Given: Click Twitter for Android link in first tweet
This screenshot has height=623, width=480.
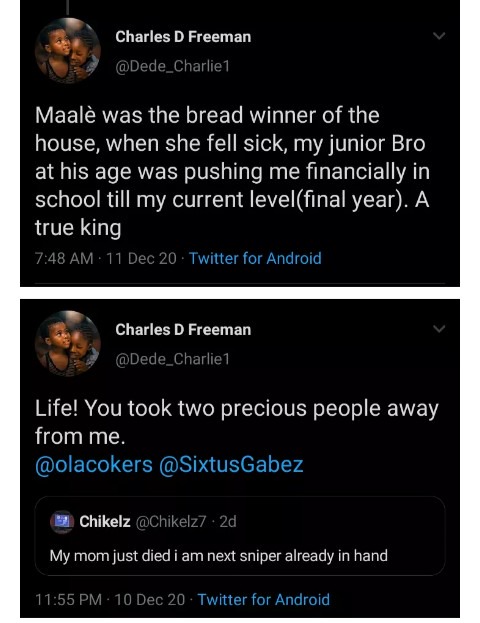Looking at the screenshot, I should click(x=255, y=258).
